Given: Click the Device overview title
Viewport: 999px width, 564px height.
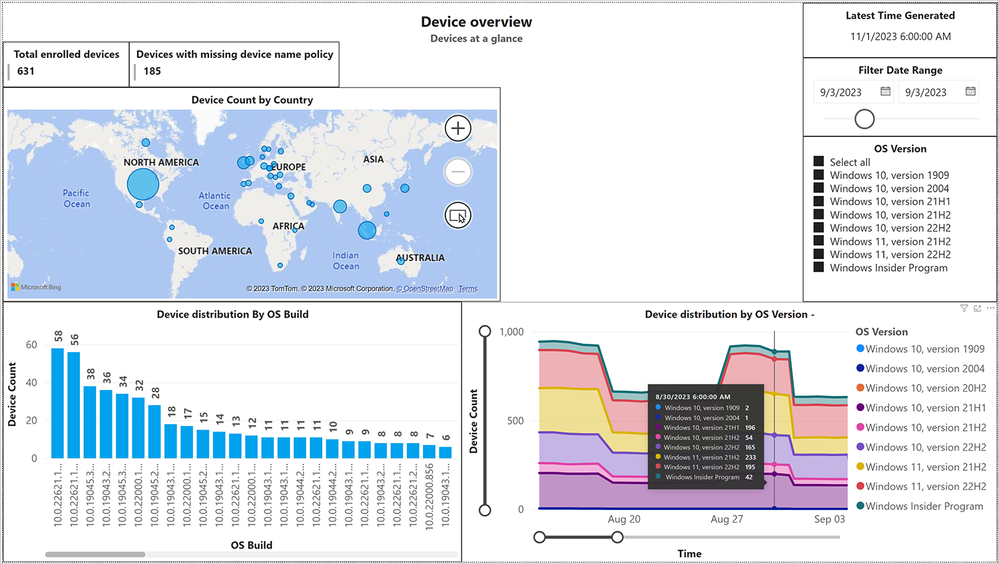Looking at the screenshot, I should pos(476,22).
